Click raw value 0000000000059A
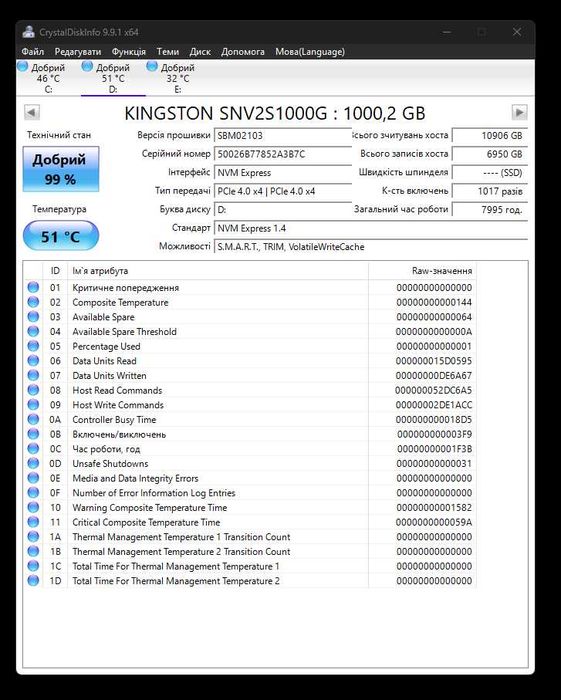This screenshot has height=700, width=561. pos(433,522)
